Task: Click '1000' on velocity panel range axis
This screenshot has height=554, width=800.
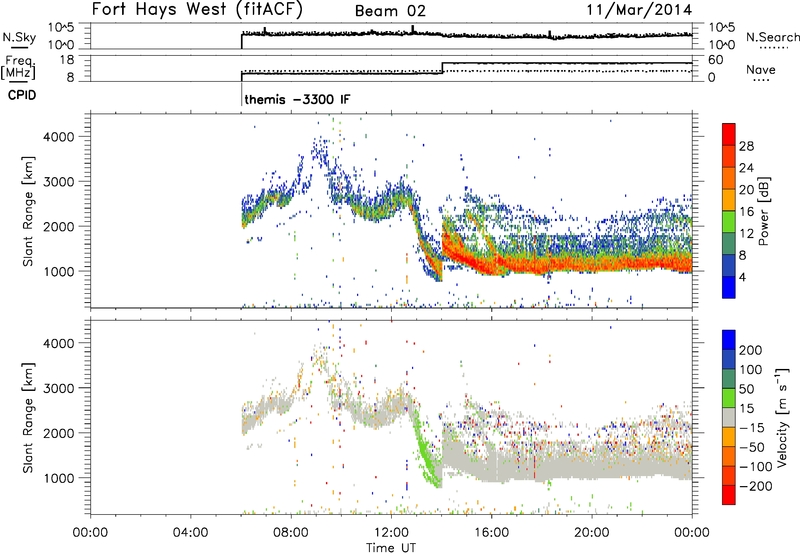Action: [59, 478]
